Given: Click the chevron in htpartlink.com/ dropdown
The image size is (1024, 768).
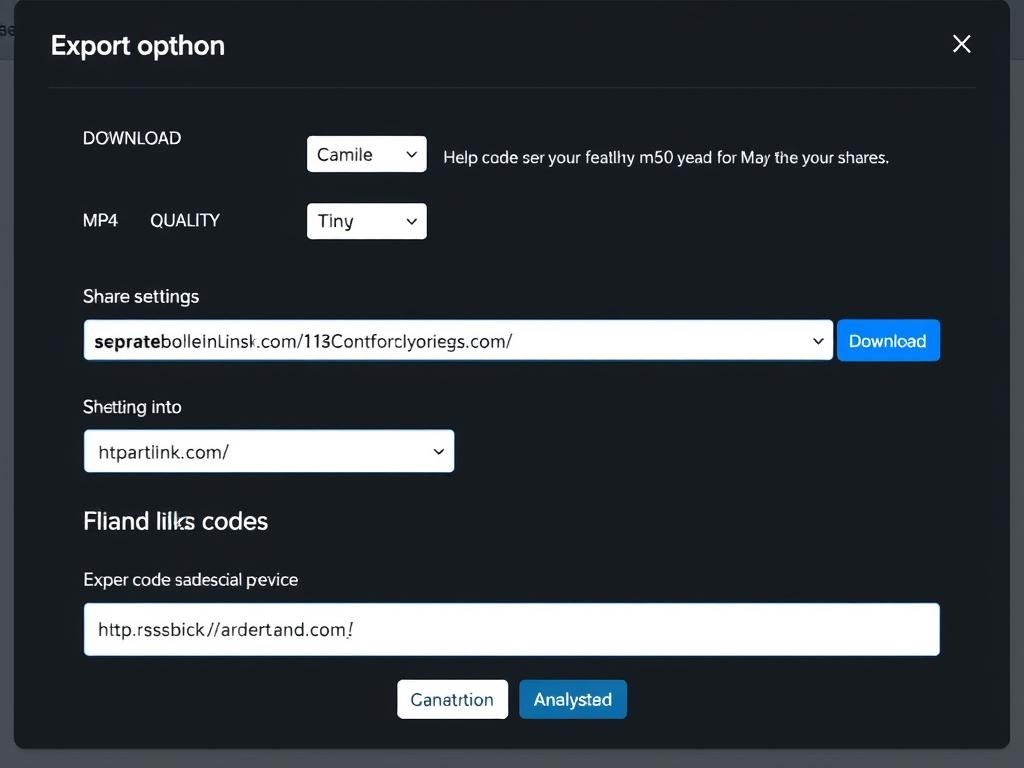Looking at the screenshot, I should (x=438, y=452).
